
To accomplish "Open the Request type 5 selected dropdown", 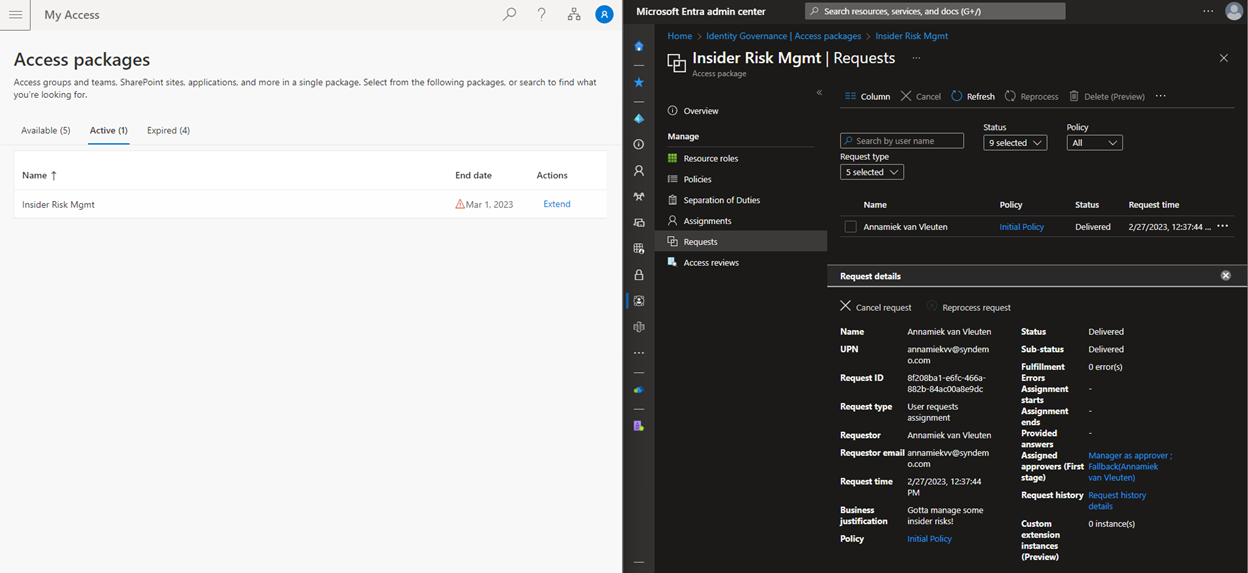I will click(872, 172).
